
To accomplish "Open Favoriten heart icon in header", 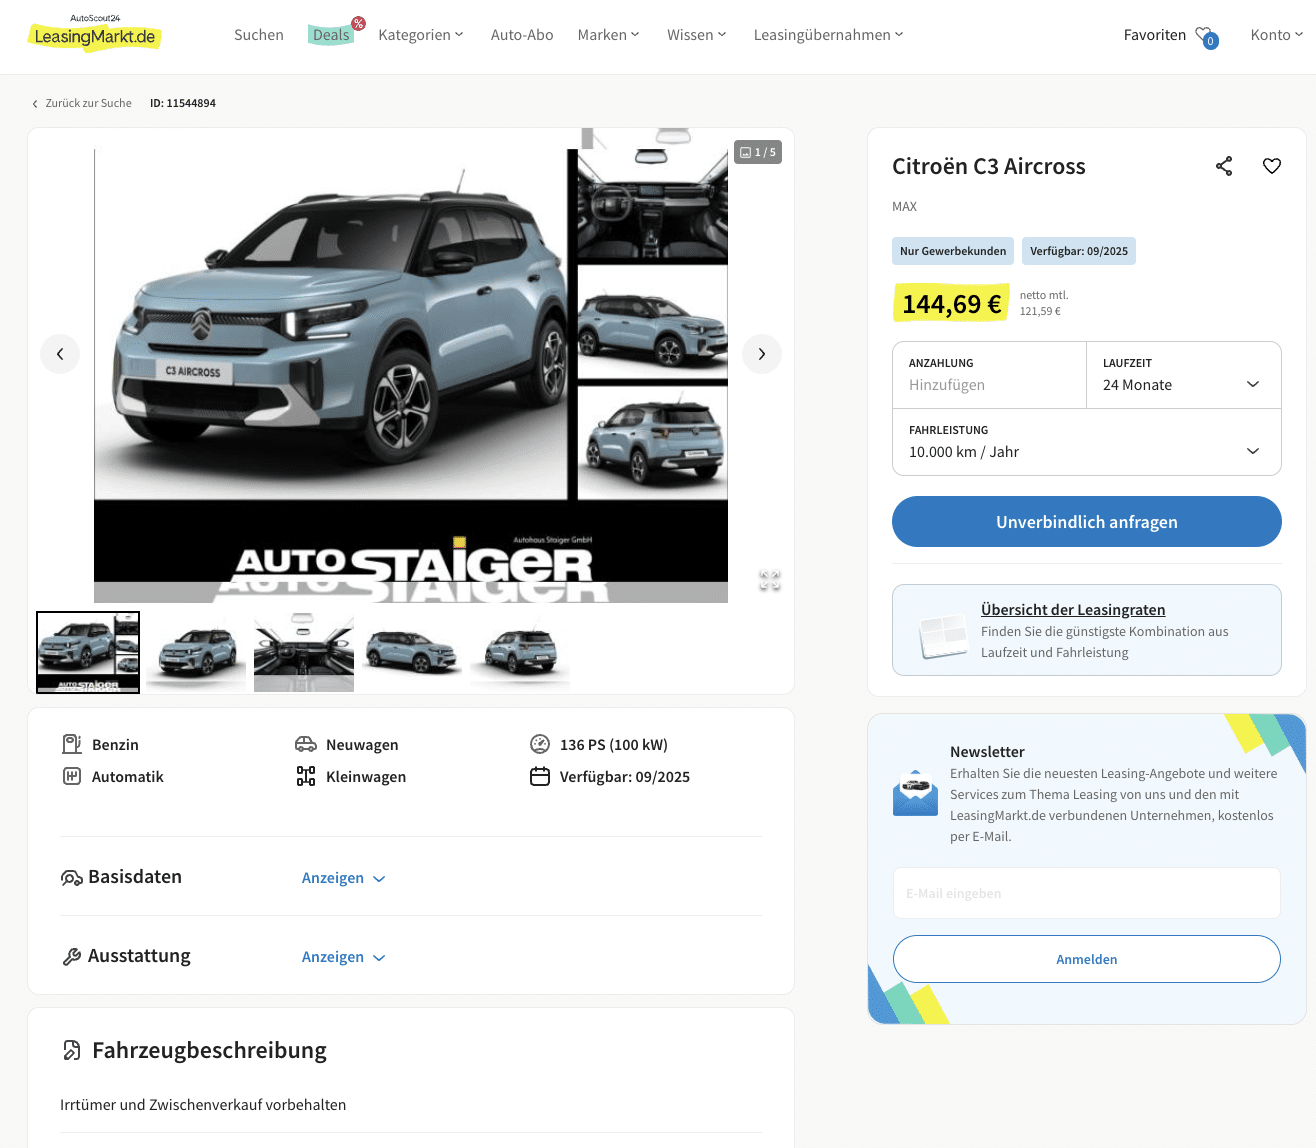I will click(x=1206, y=36).
